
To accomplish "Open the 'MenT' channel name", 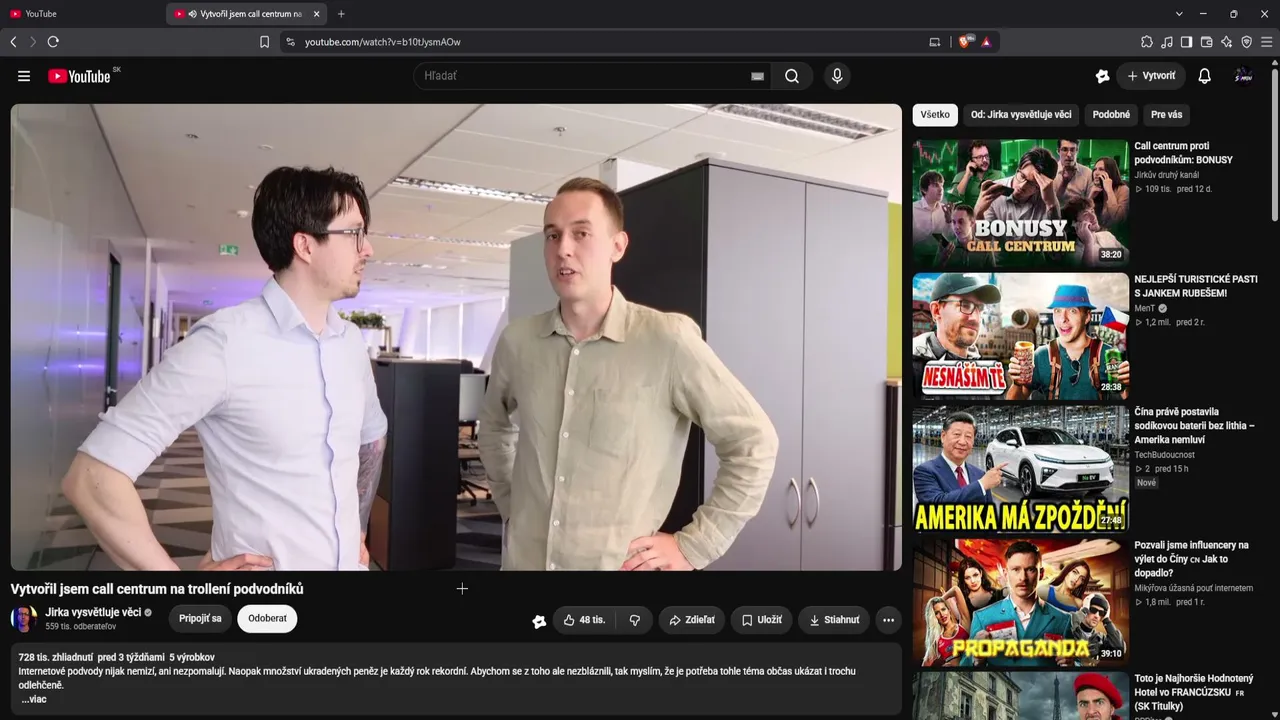I will (x=1145, y=309).
